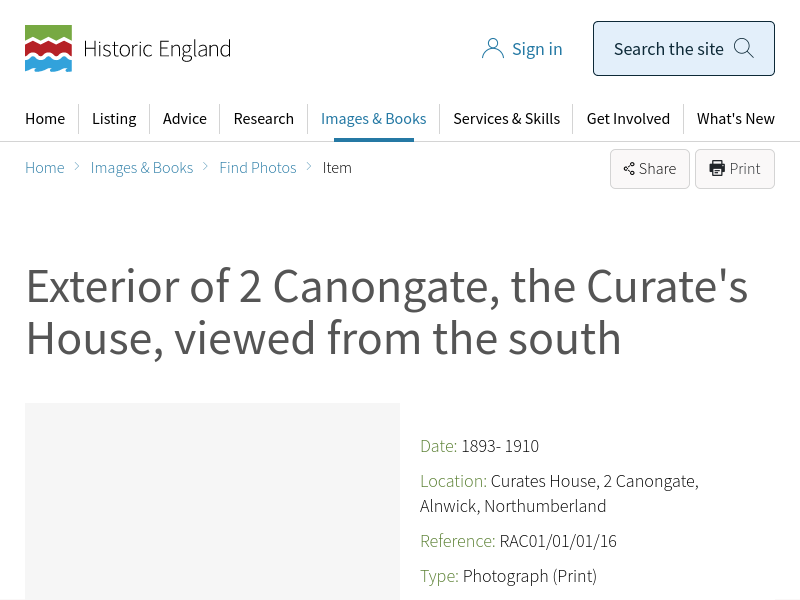Open the Sign in link
This screenshot has height=600, width=800.
[x=537, y=49]
